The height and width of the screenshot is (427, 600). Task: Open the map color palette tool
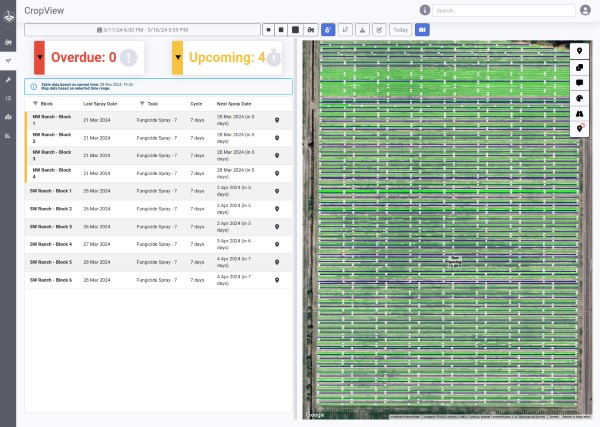coord(580,98)
